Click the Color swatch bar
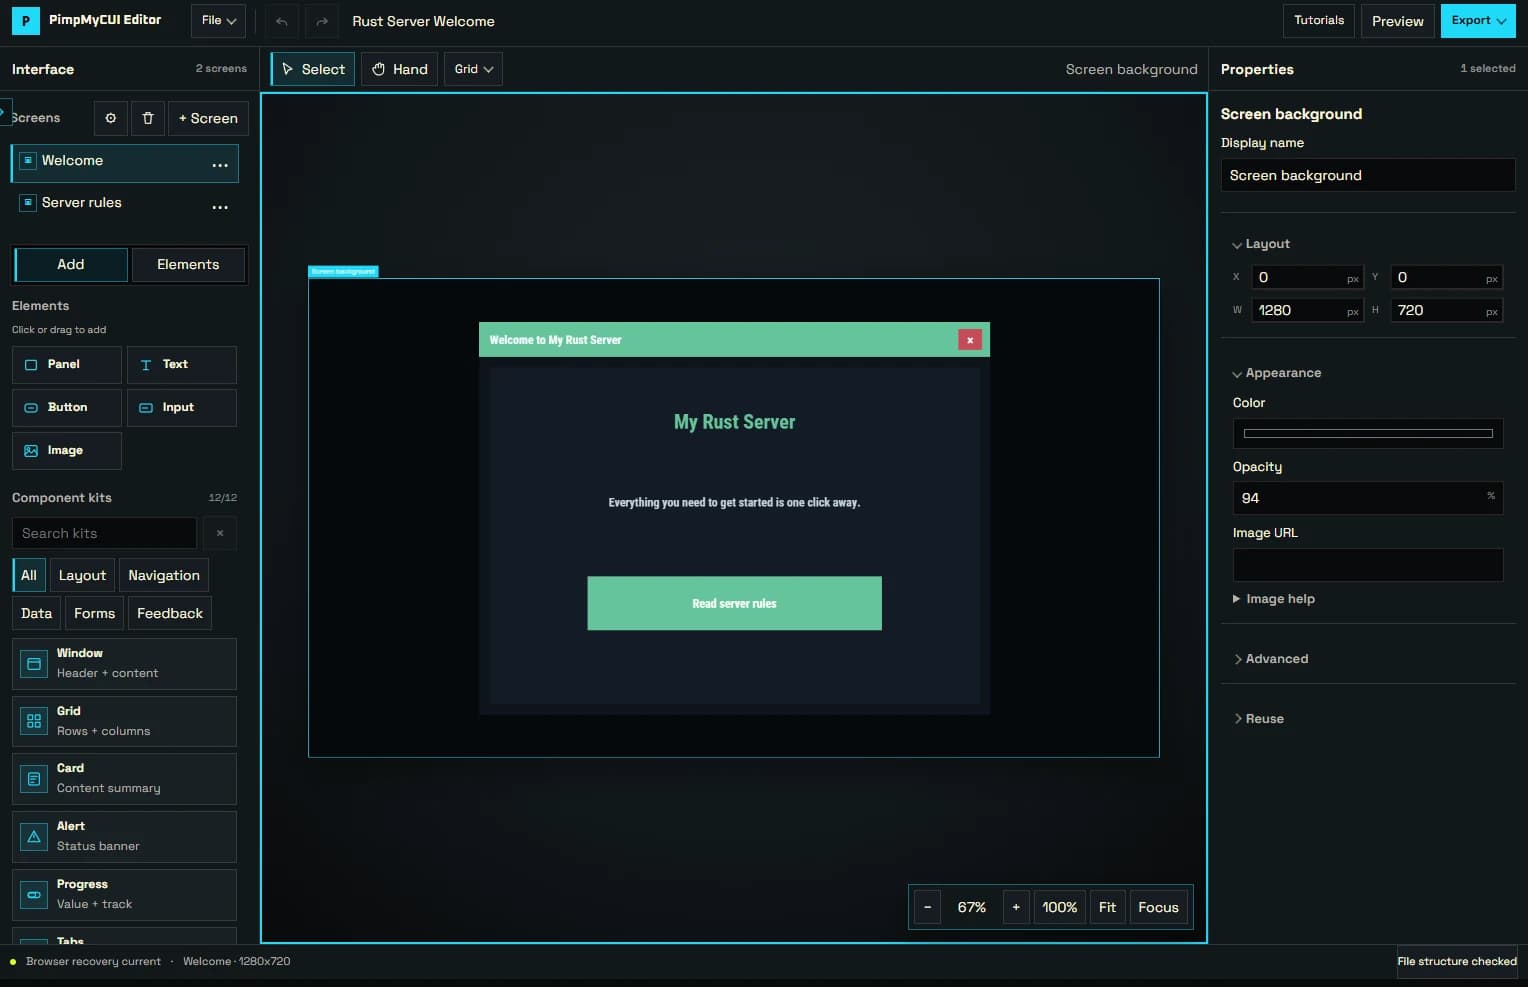The image size is (1528, 987). (x=1368, y=434)
